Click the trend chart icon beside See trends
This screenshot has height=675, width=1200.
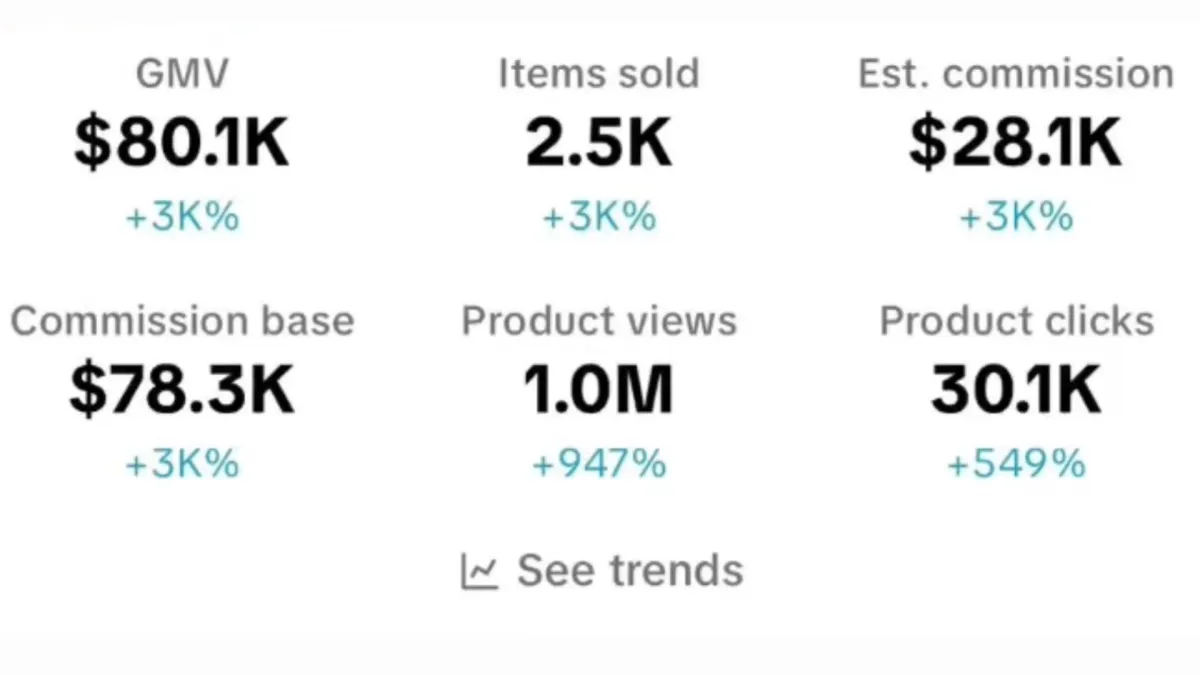(x=479, y=572)
